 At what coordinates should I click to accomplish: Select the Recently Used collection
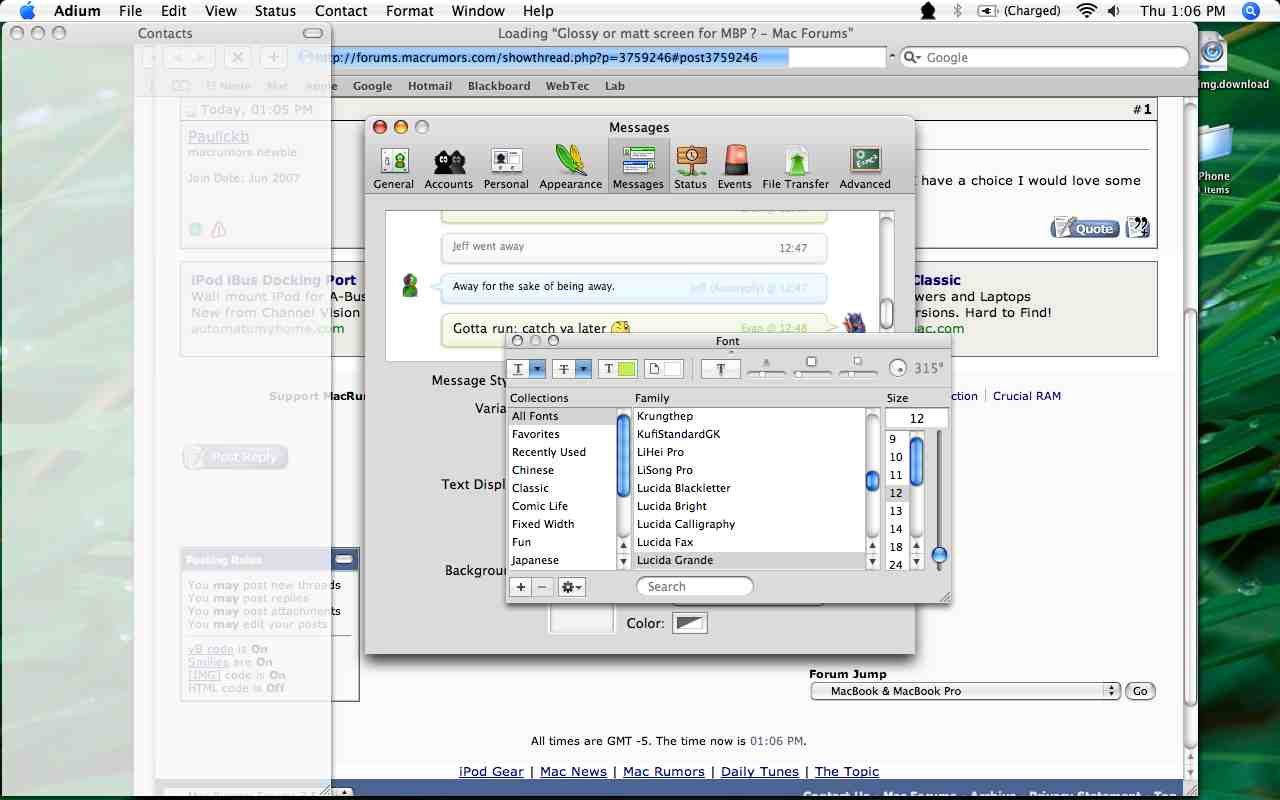coord(562,452)
